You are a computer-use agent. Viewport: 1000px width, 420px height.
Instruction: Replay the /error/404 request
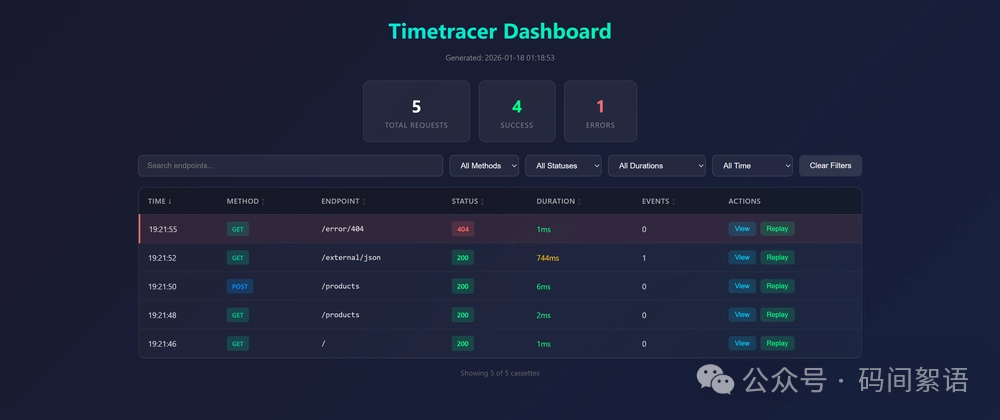(x=777, y=229)
